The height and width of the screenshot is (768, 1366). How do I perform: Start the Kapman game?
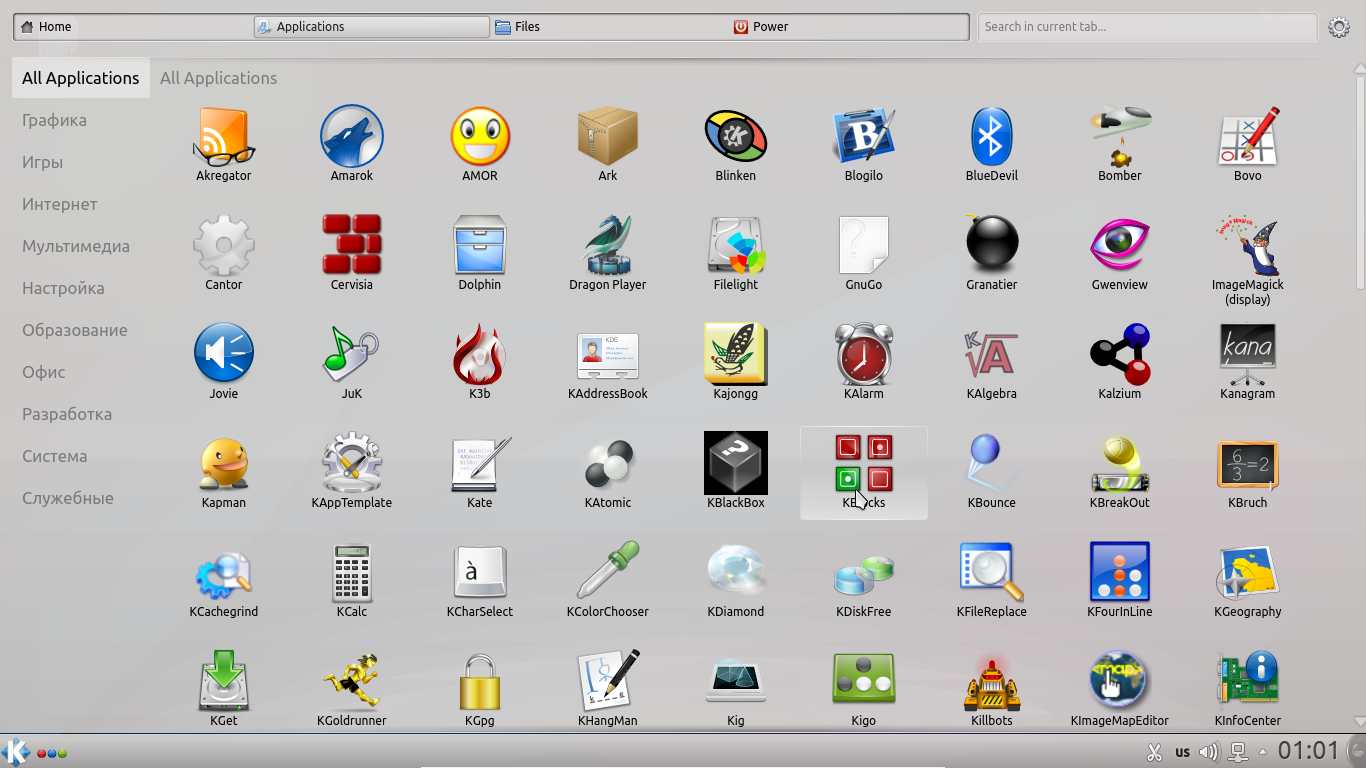[224, 472]
